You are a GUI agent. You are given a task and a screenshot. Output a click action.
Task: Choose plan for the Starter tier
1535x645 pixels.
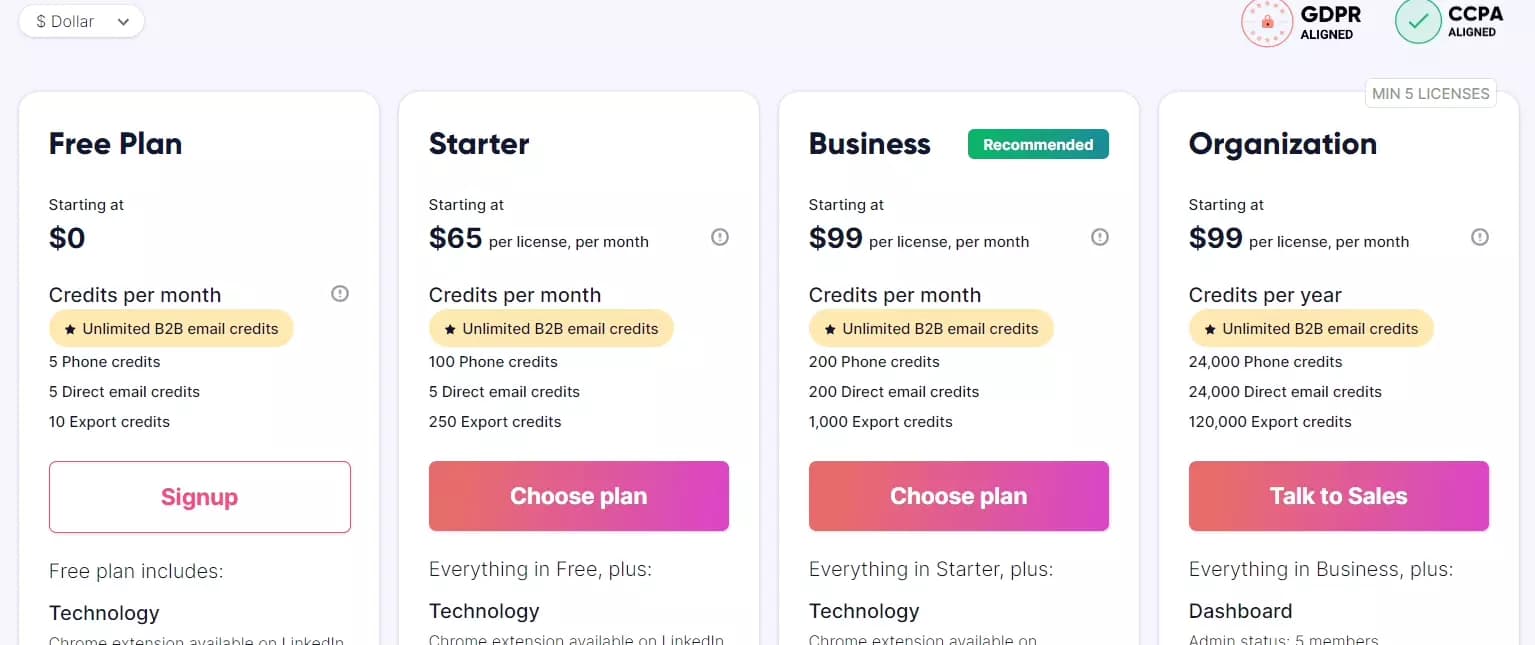578,495
